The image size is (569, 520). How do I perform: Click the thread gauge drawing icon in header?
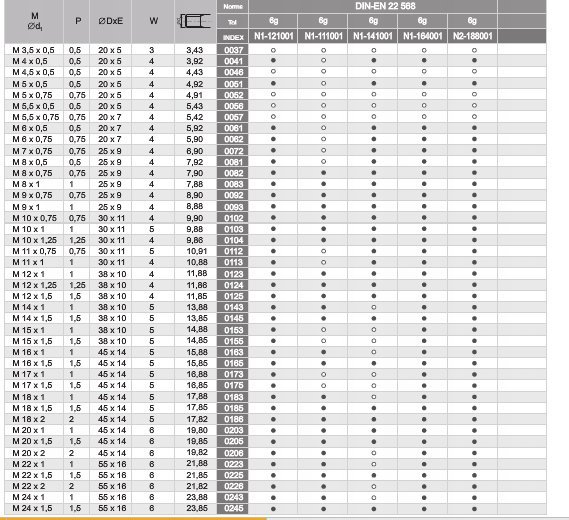pyautogui.click(x=195, y=21)
